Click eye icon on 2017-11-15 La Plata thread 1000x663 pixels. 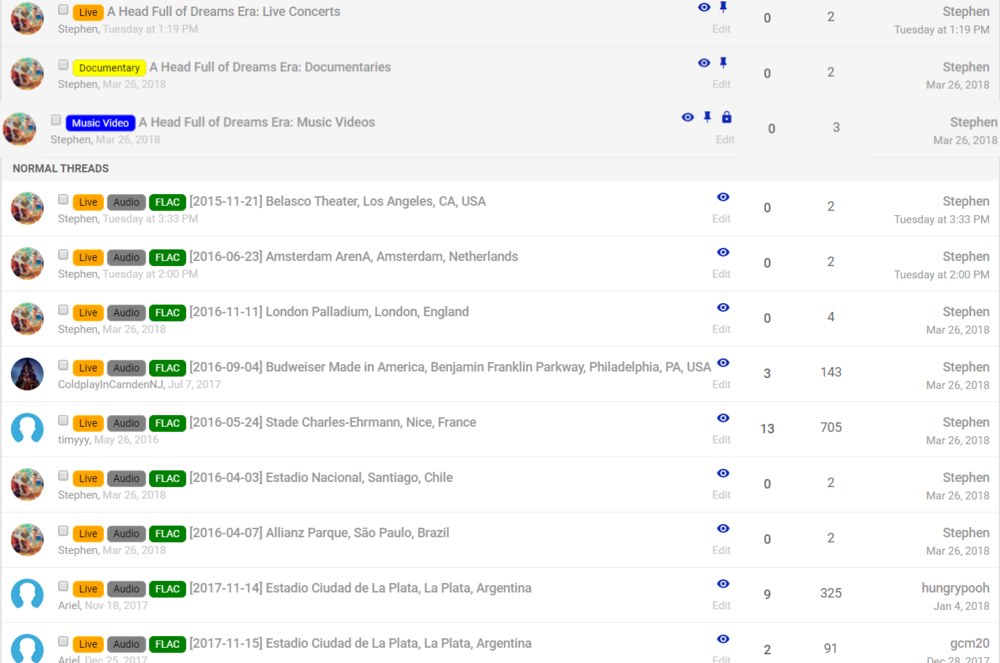(723, 639)
